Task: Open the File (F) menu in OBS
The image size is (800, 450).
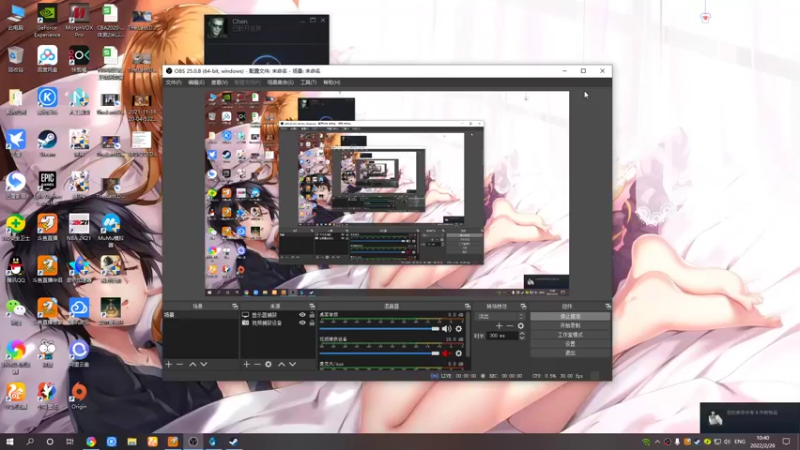Action: click(x=173, y=82)
